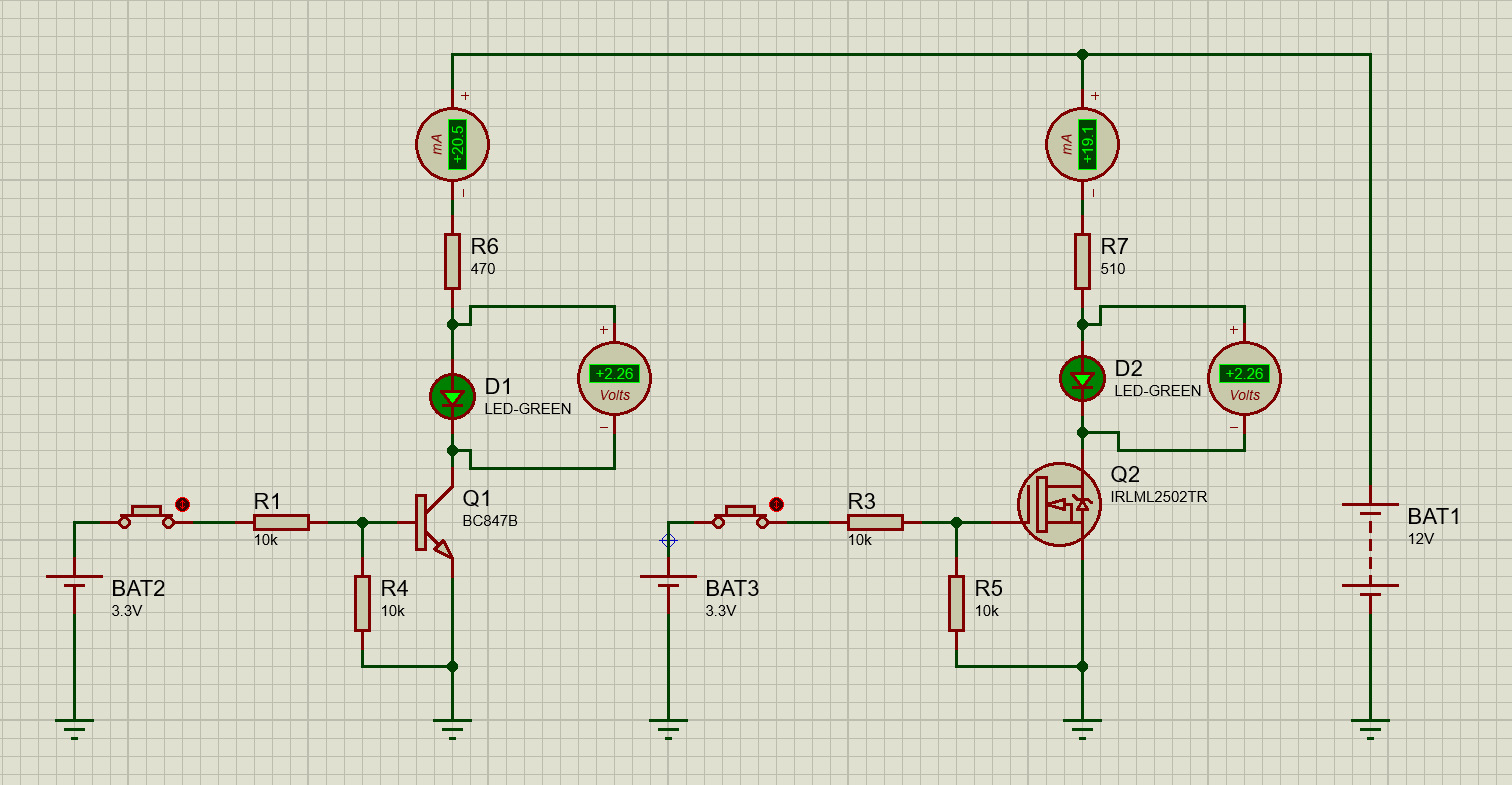Click the ground symbol under Q1 emitter
Screen dimensions: 1512x785
click(x=452, y=727)
